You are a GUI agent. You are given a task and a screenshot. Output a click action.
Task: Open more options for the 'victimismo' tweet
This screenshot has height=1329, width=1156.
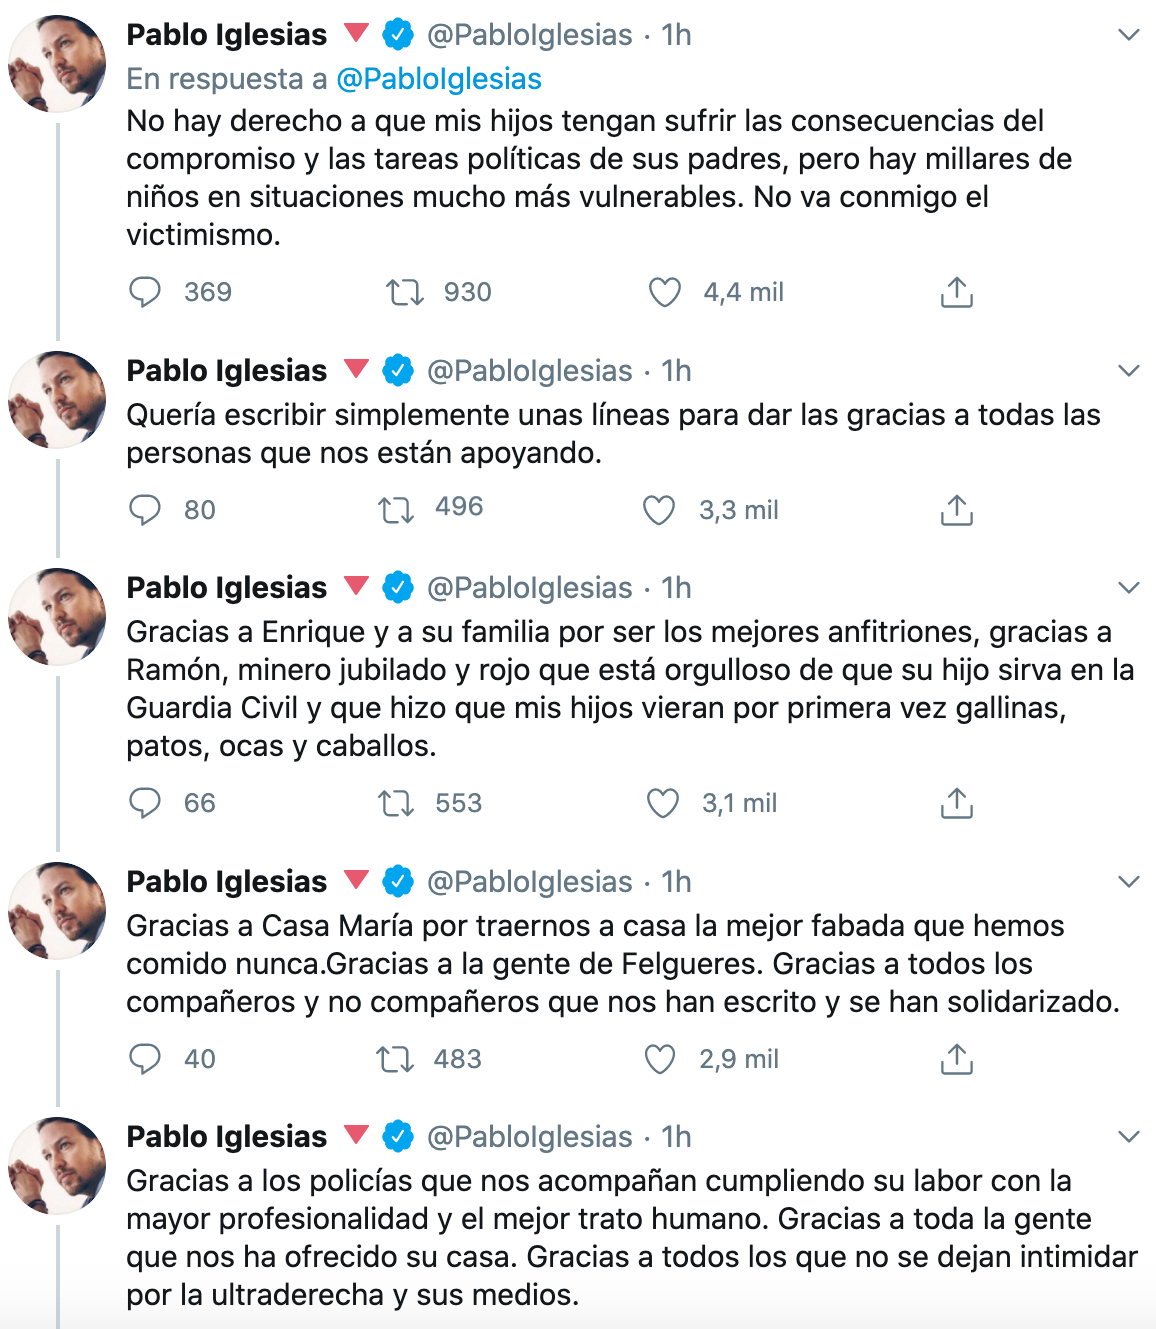pos(1128,36)
